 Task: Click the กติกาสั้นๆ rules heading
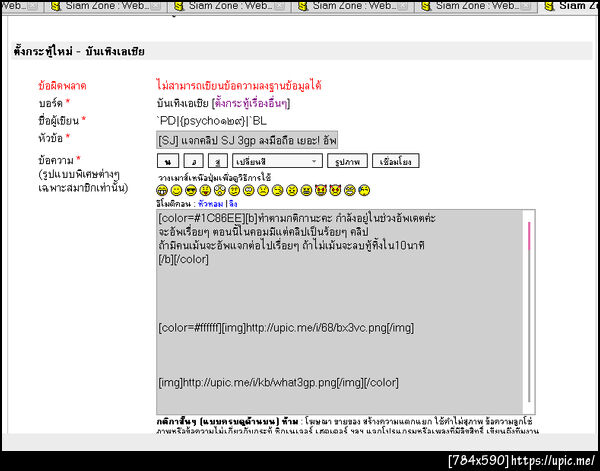[x=227, y=422]
